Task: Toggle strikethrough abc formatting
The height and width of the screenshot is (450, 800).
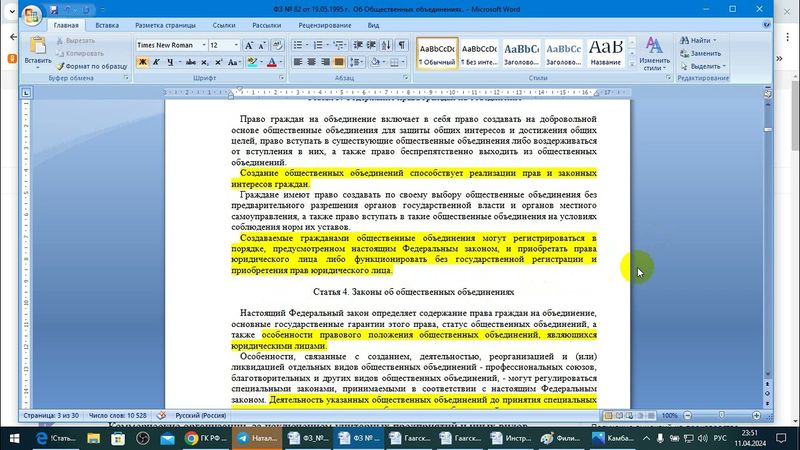Action: coord(191,62)
